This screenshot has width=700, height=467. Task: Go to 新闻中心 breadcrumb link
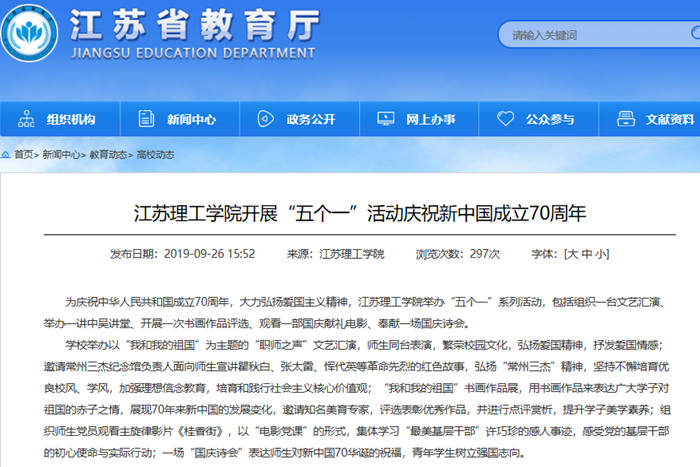[x=61, y=154]
